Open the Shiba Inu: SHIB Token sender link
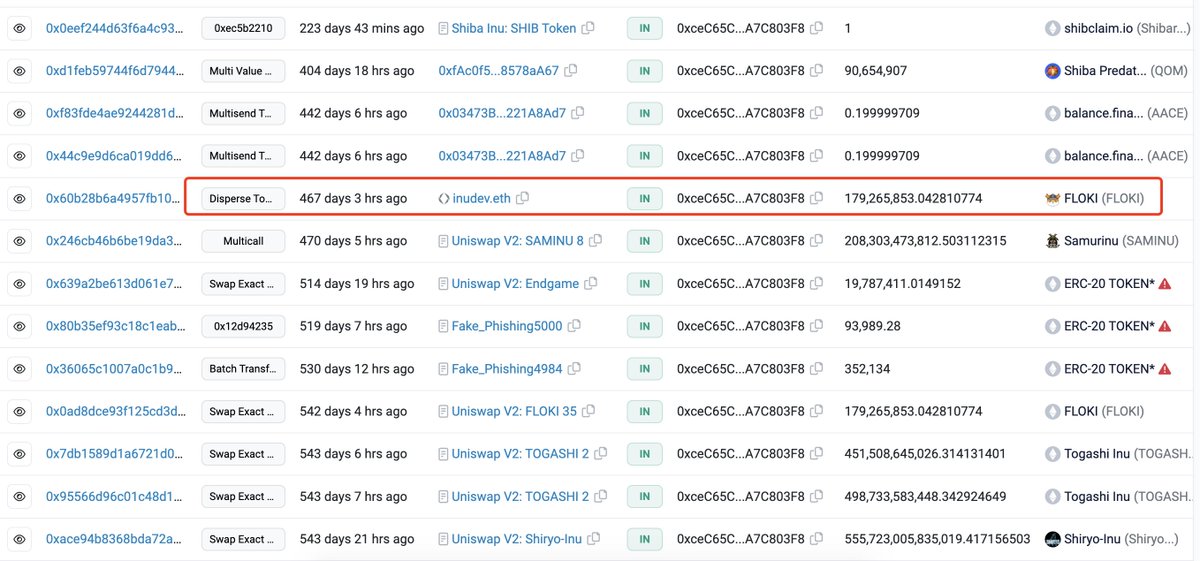Image resolution: width=1200 pixels, height=561 pixels. [x=514, y=29]
